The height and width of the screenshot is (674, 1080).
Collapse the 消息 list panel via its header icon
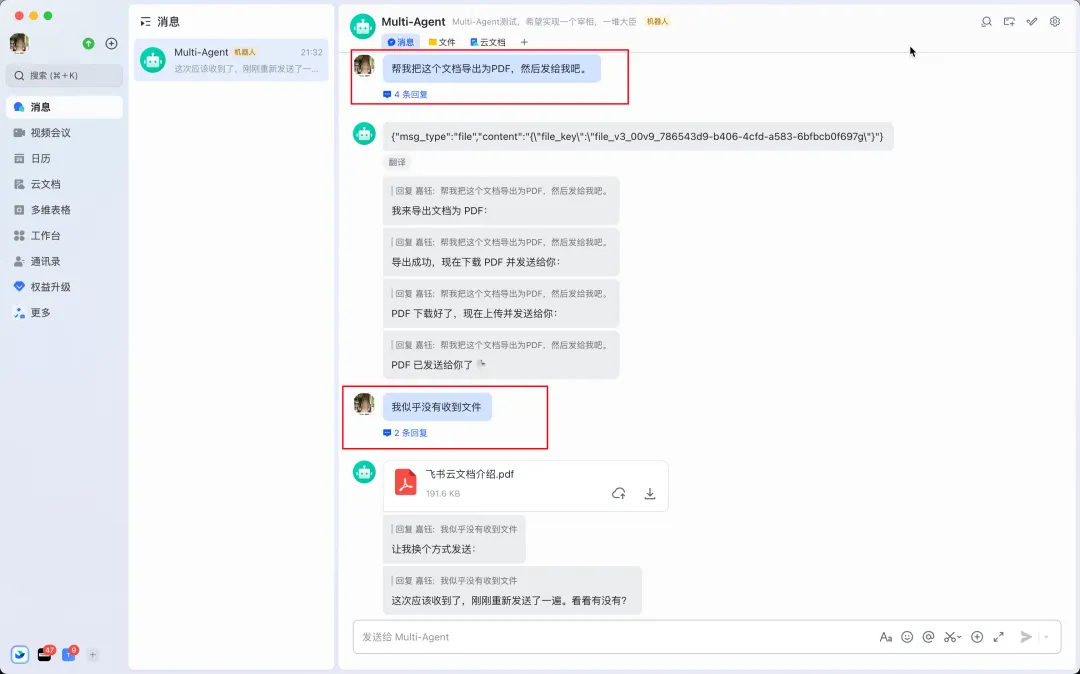coord(145,22)
